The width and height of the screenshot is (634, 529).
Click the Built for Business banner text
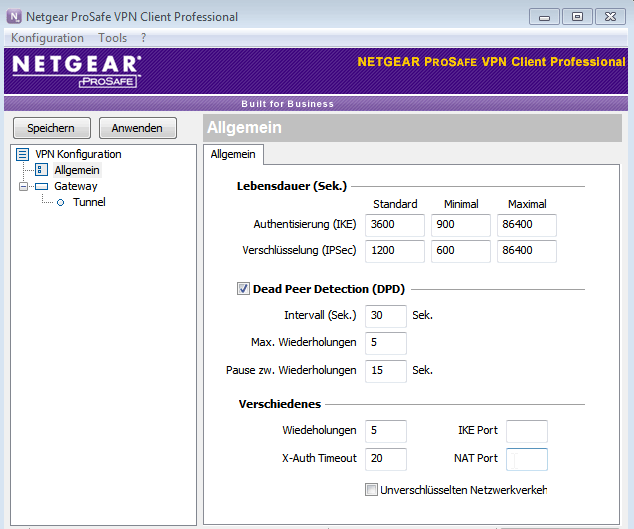287,104
